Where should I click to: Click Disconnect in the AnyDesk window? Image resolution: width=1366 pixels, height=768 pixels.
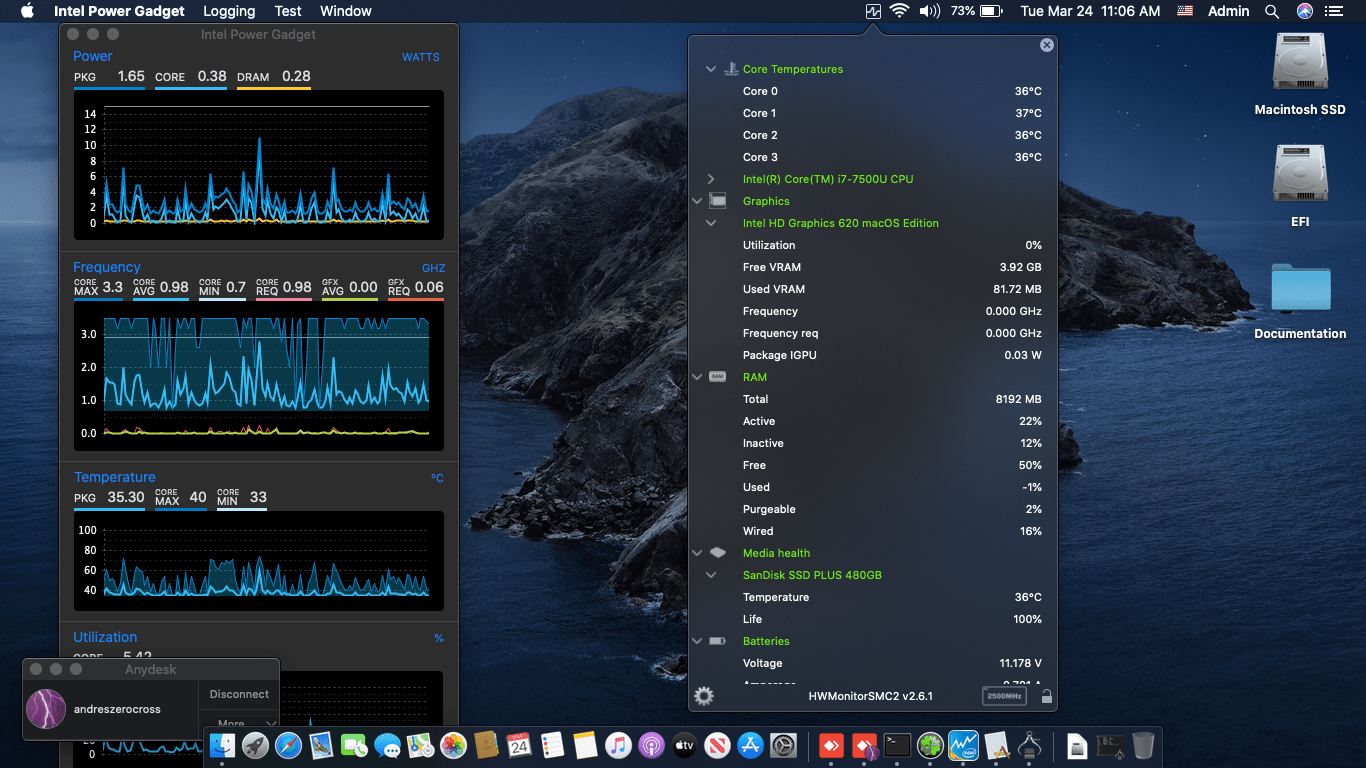pyautogui.click(x=238, y=693)
